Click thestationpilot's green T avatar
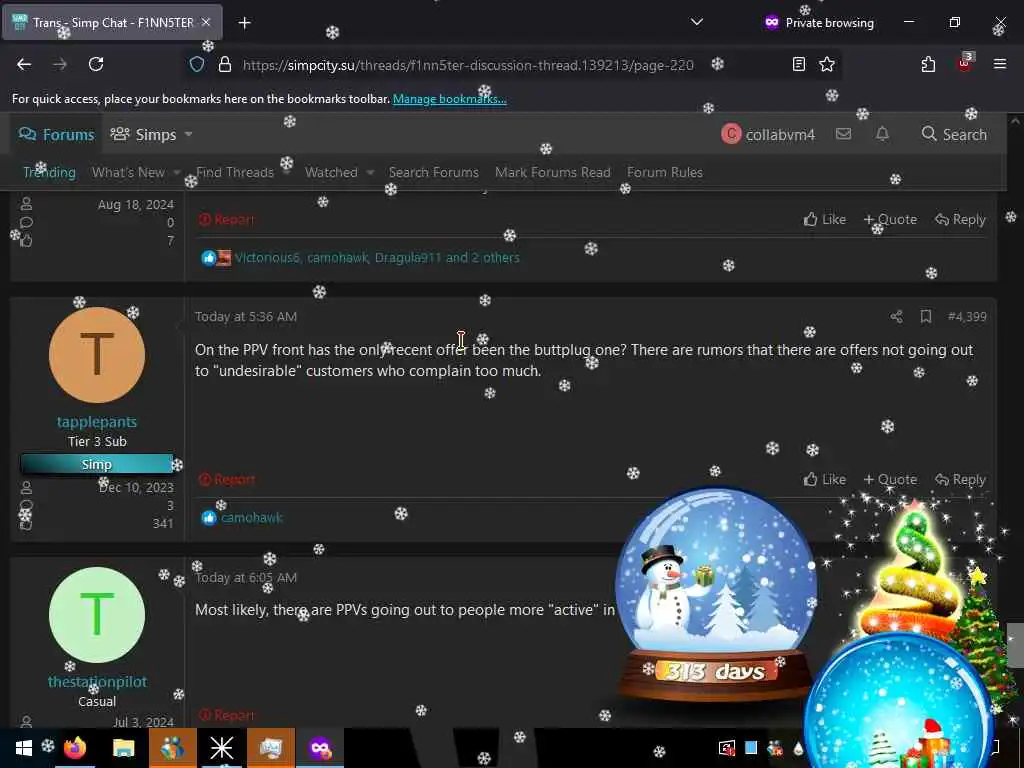Viewport: 1024px width, 768px height. click(97, 615)
